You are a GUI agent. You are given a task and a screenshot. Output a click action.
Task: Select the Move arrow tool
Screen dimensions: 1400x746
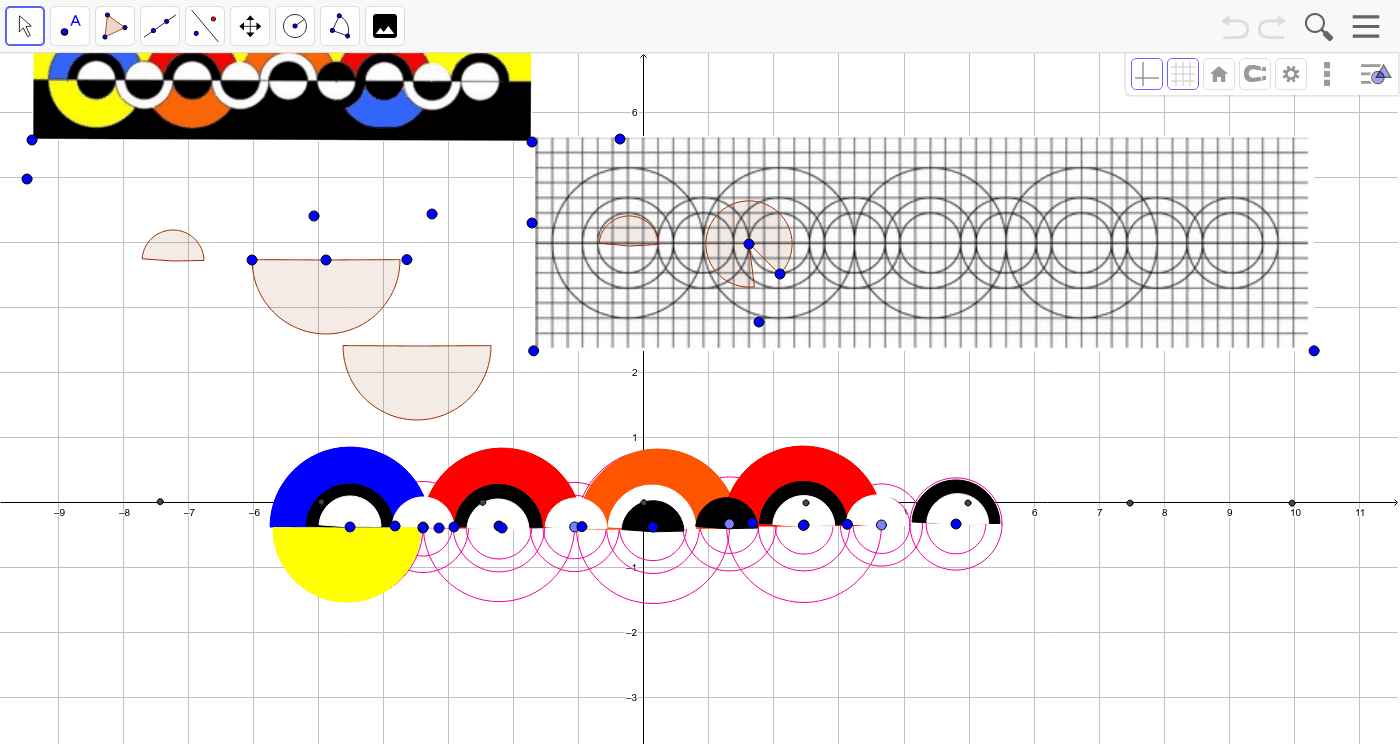tap(25, 26)
